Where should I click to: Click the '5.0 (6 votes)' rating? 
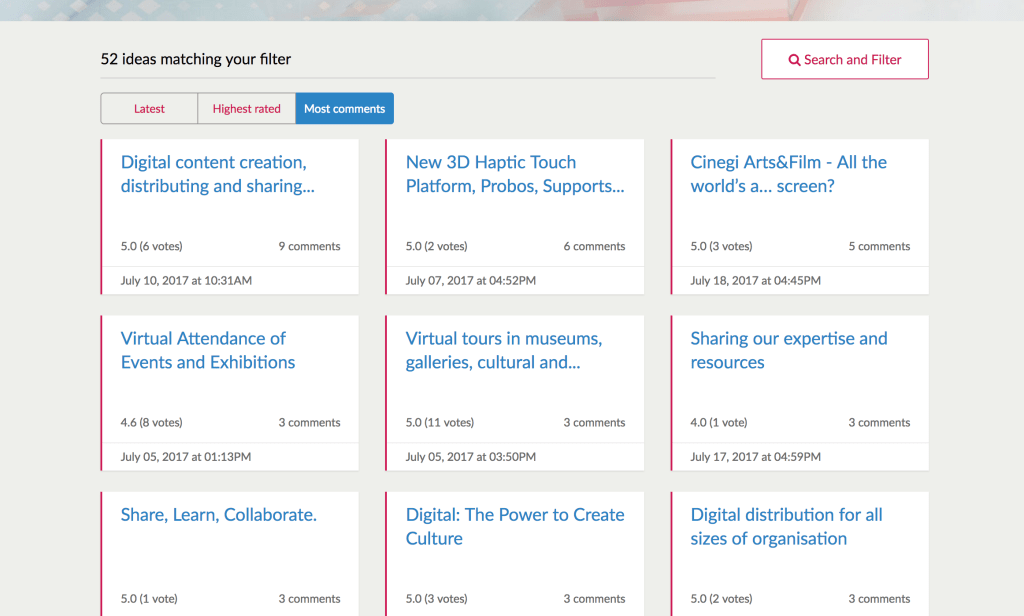(152, 246)
